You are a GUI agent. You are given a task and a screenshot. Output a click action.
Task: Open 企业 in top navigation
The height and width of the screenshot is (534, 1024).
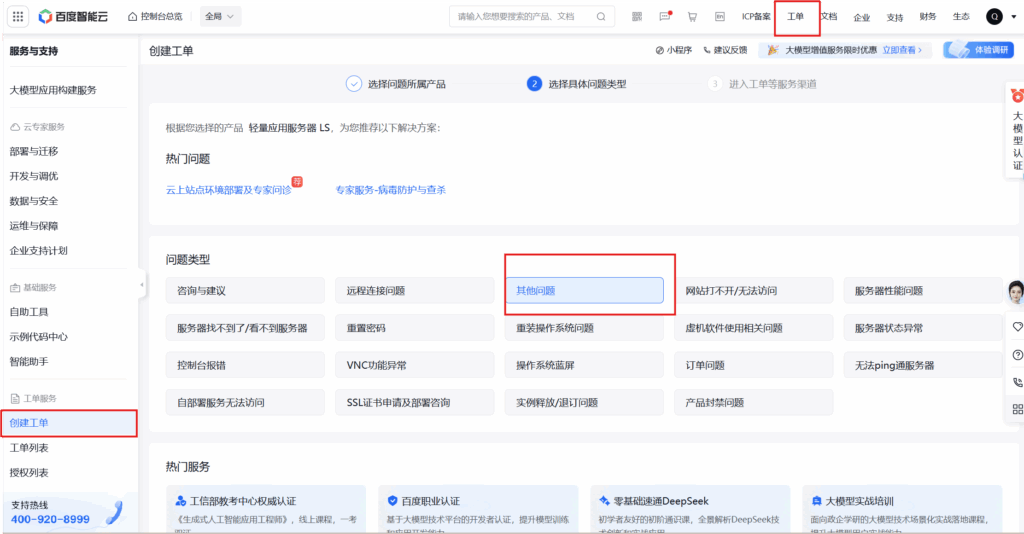coord(862,18)
